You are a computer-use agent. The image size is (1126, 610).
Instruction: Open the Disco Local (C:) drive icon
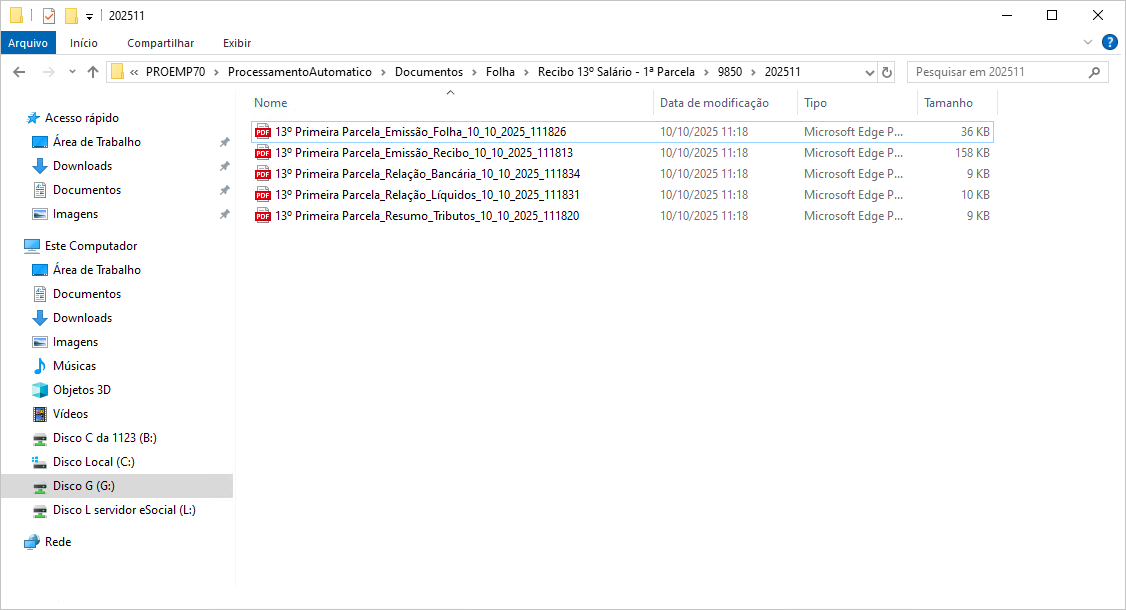point(40,462)
